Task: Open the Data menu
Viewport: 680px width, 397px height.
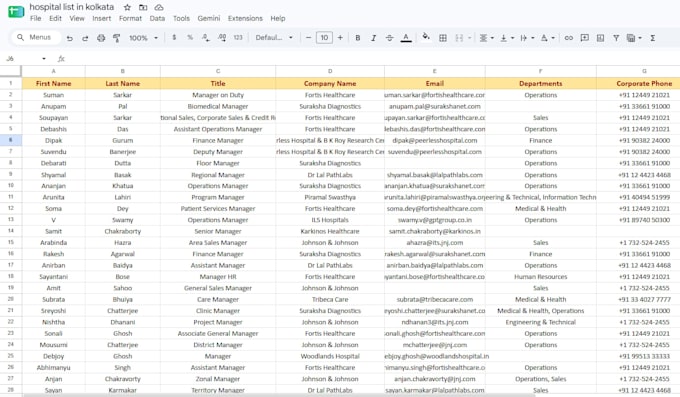Action: 157,18
